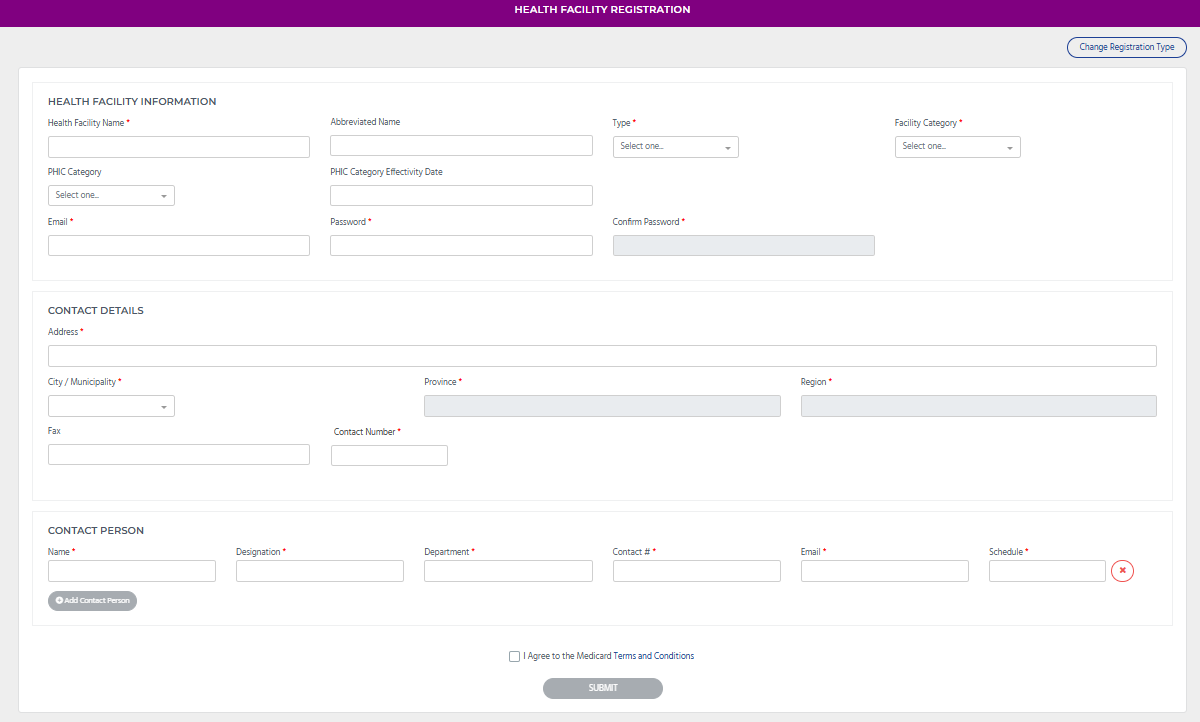Focus the Contact Number field

point(389,456)
